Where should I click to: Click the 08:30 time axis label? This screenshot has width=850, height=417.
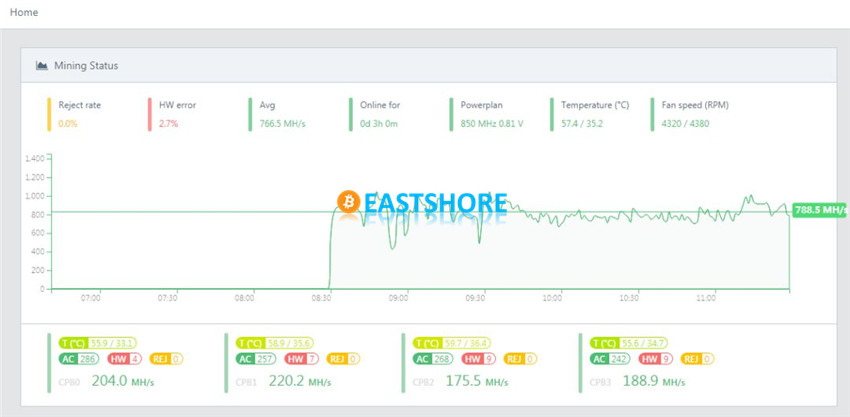[323, 298]
